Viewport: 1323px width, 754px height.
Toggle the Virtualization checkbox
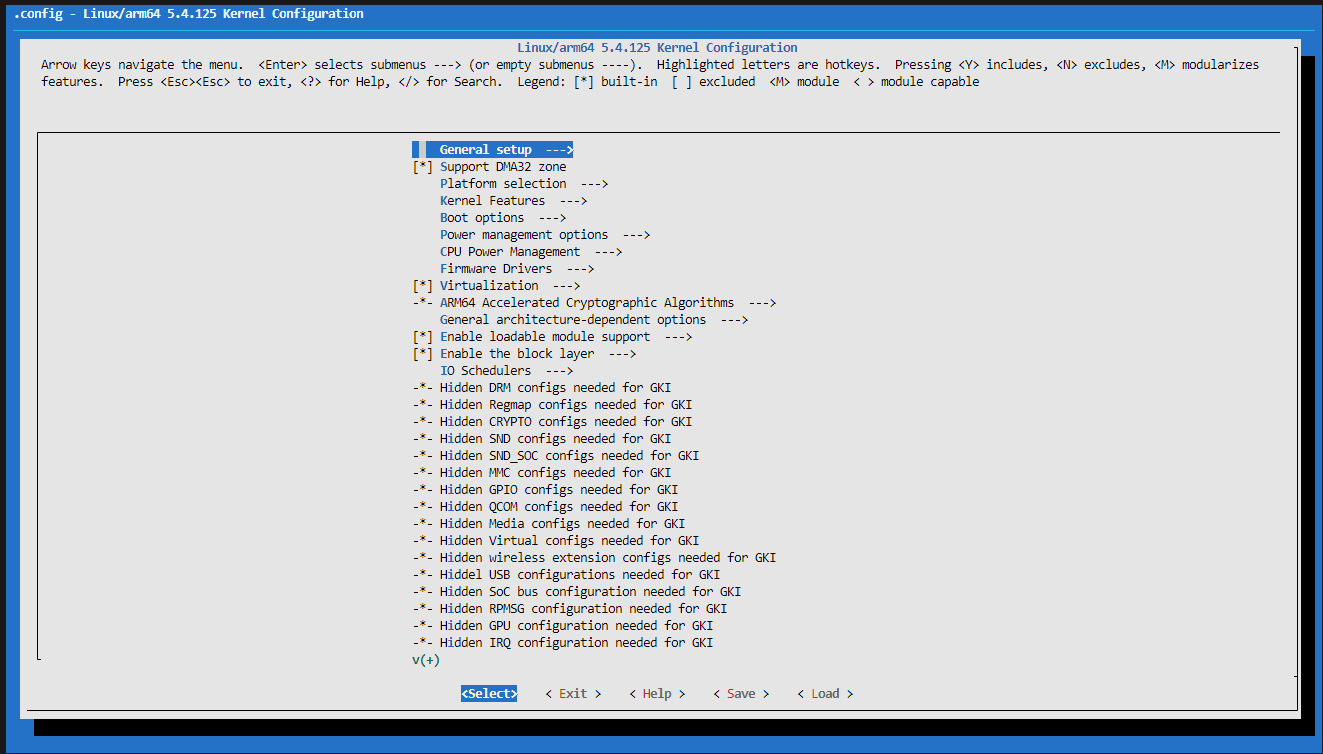tap(423, 286)
